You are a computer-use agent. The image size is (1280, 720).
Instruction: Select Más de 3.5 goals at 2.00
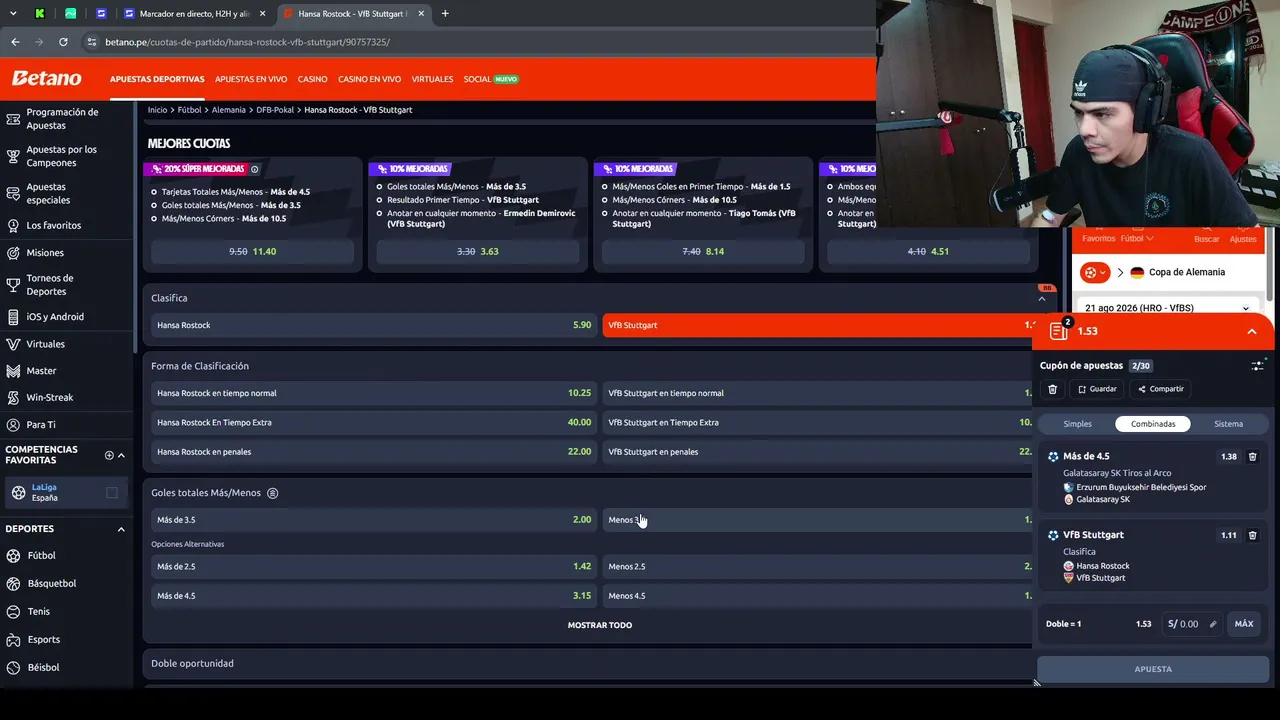(x=373, y=520)
